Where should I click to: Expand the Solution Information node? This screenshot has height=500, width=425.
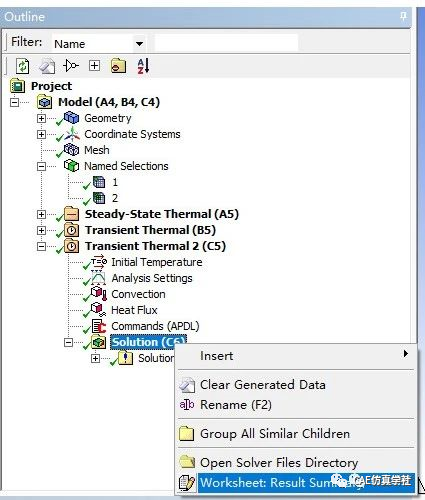[x=95, y=359]
